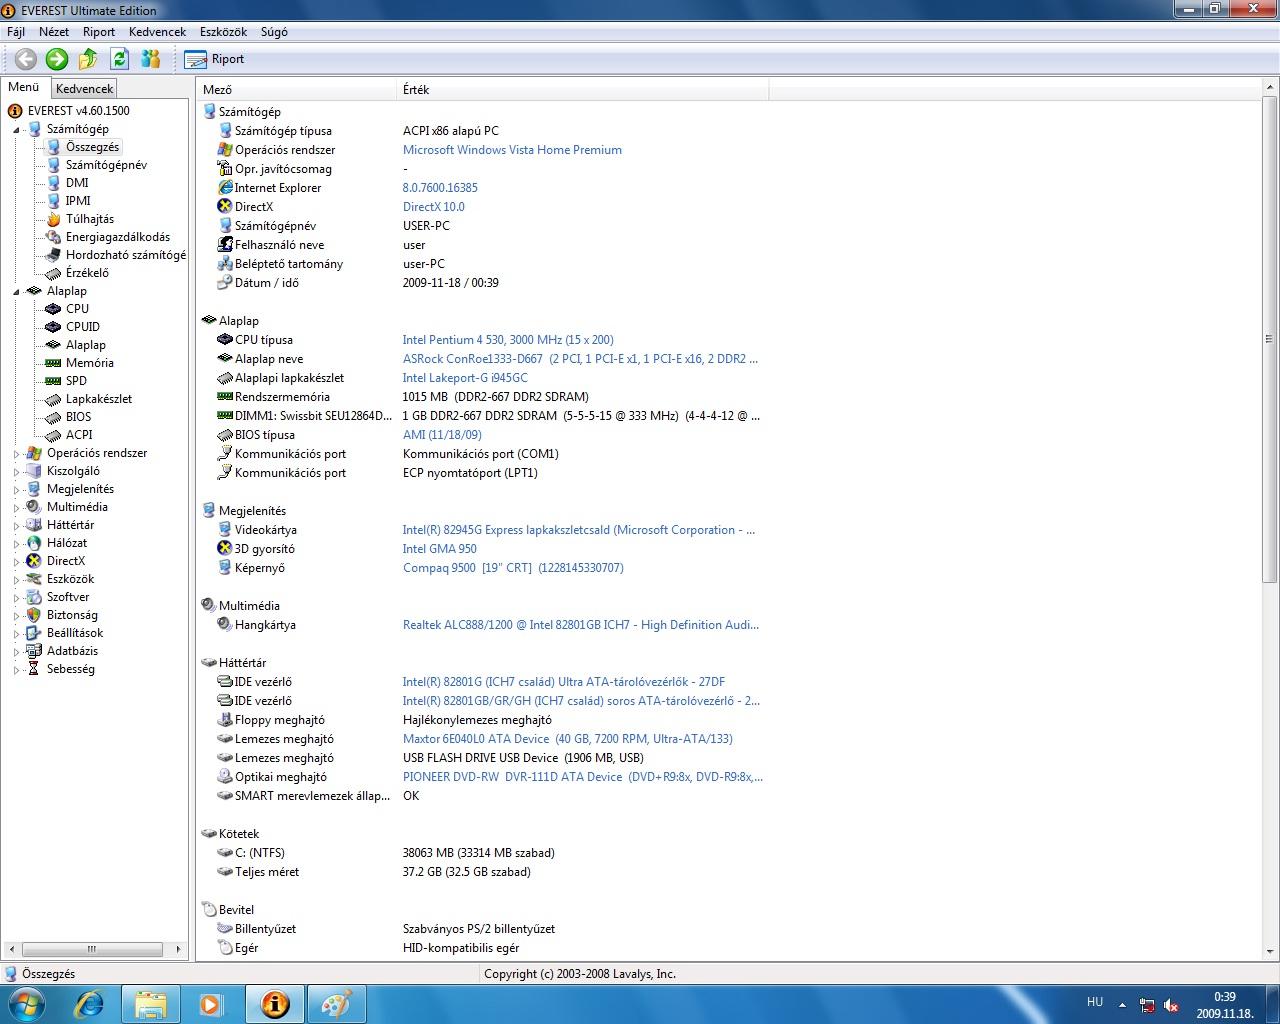The image size is (1280, 1024).
Task: Open the Riport menu in menu bar
Action: pos(99,32)
